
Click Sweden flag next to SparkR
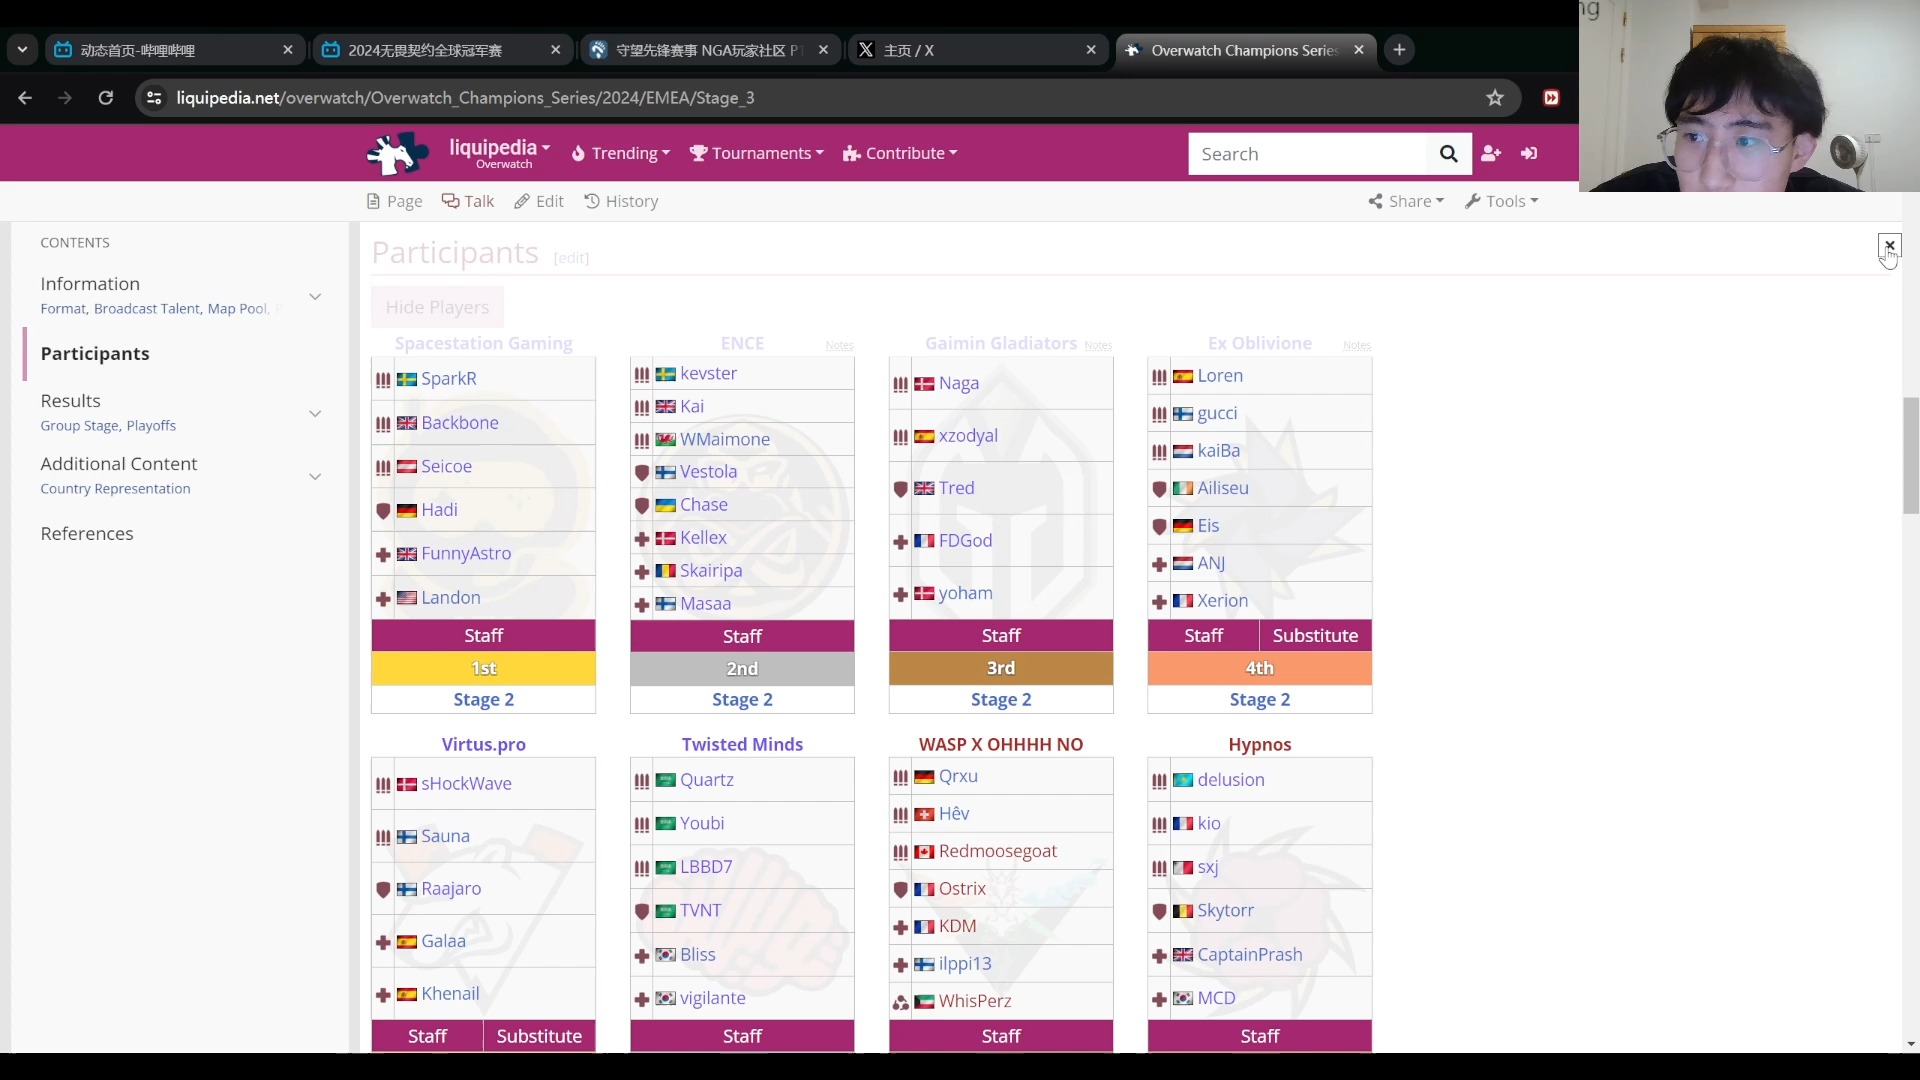click(x=406, y=380)
